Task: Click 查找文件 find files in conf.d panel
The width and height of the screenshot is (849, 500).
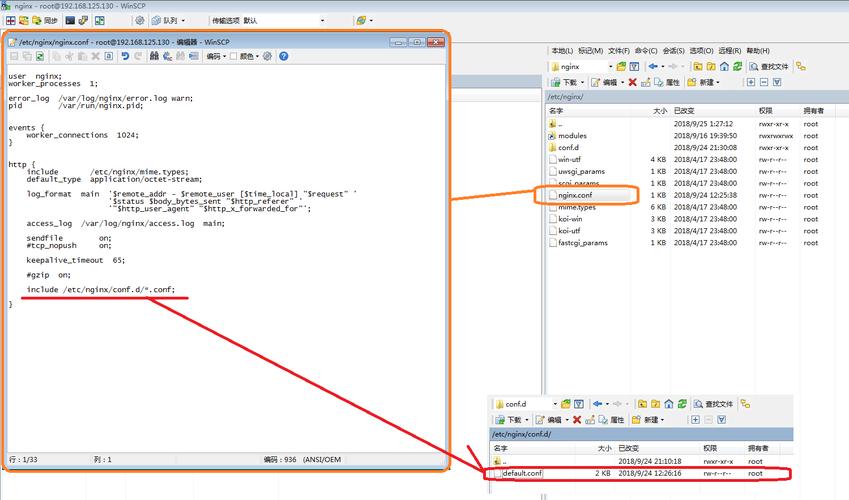Action: click(714, 404)
